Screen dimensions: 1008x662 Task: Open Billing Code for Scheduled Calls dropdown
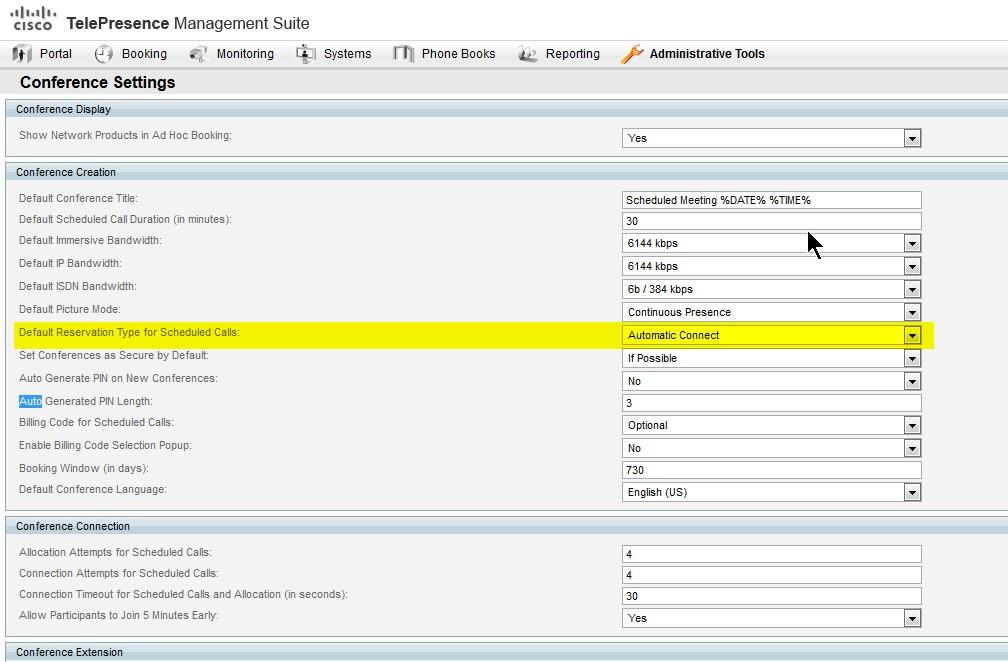click(771, 425)
